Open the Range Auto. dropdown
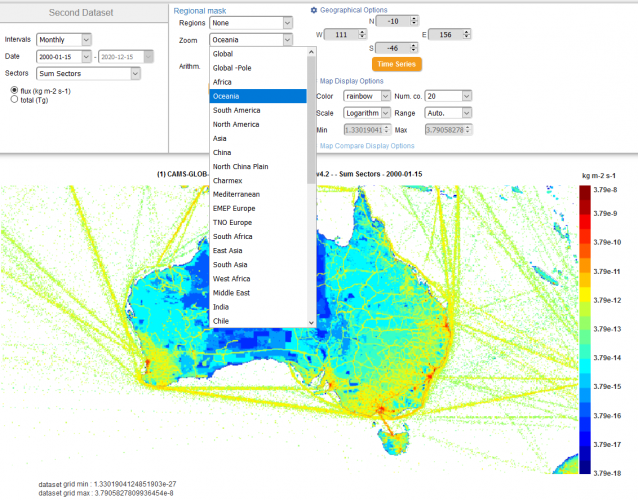 tap(448, 113)
